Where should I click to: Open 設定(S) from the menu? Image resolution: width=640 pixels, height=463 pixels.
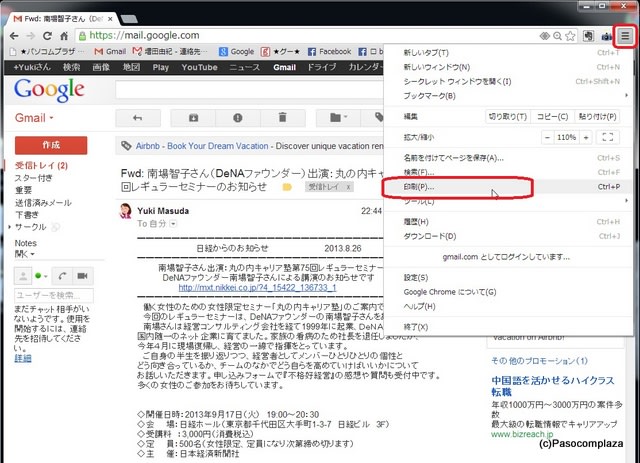[509, 278]
